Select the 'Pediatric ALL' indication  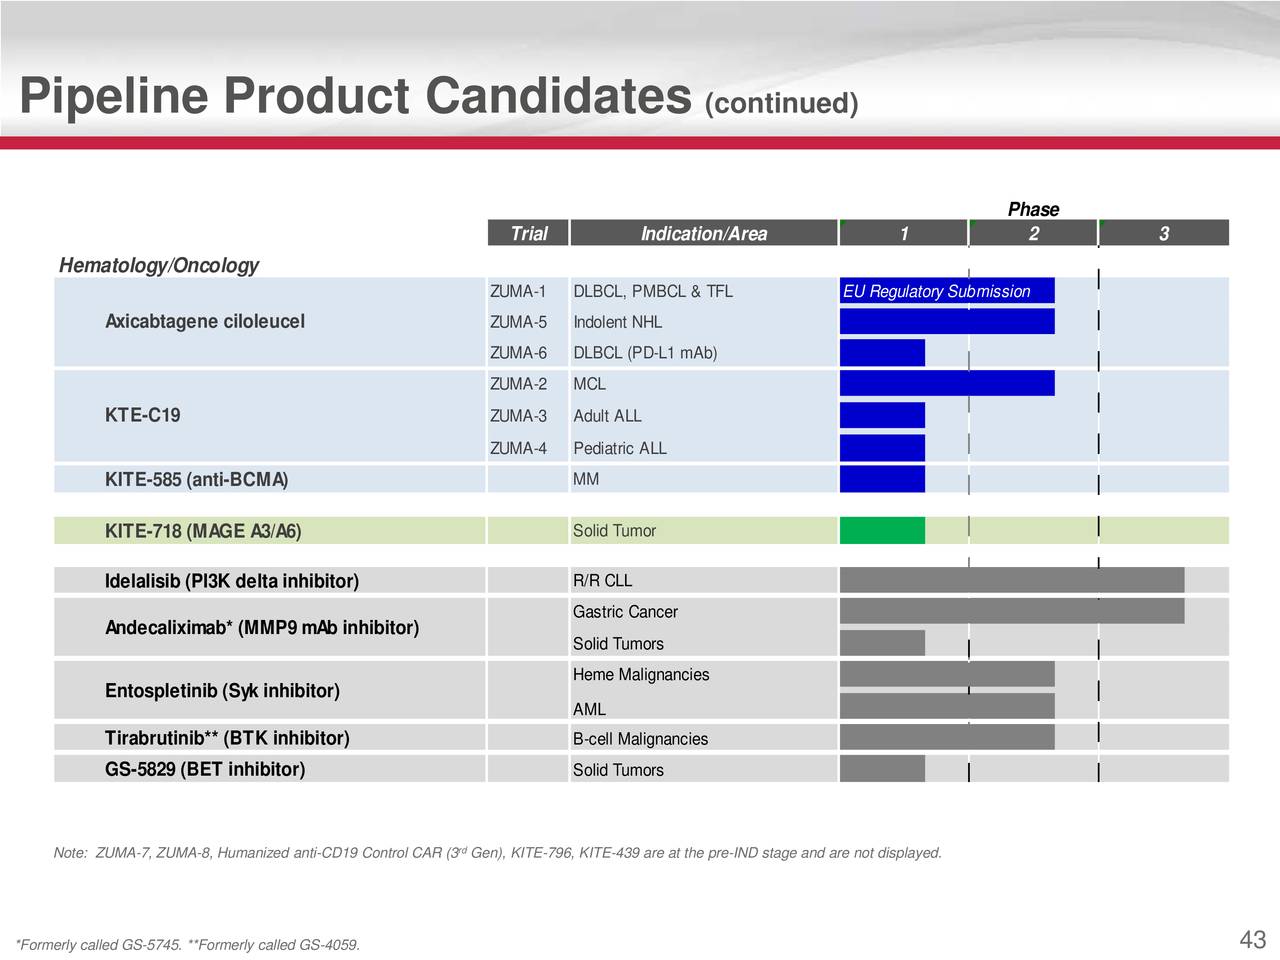[619, 448]
